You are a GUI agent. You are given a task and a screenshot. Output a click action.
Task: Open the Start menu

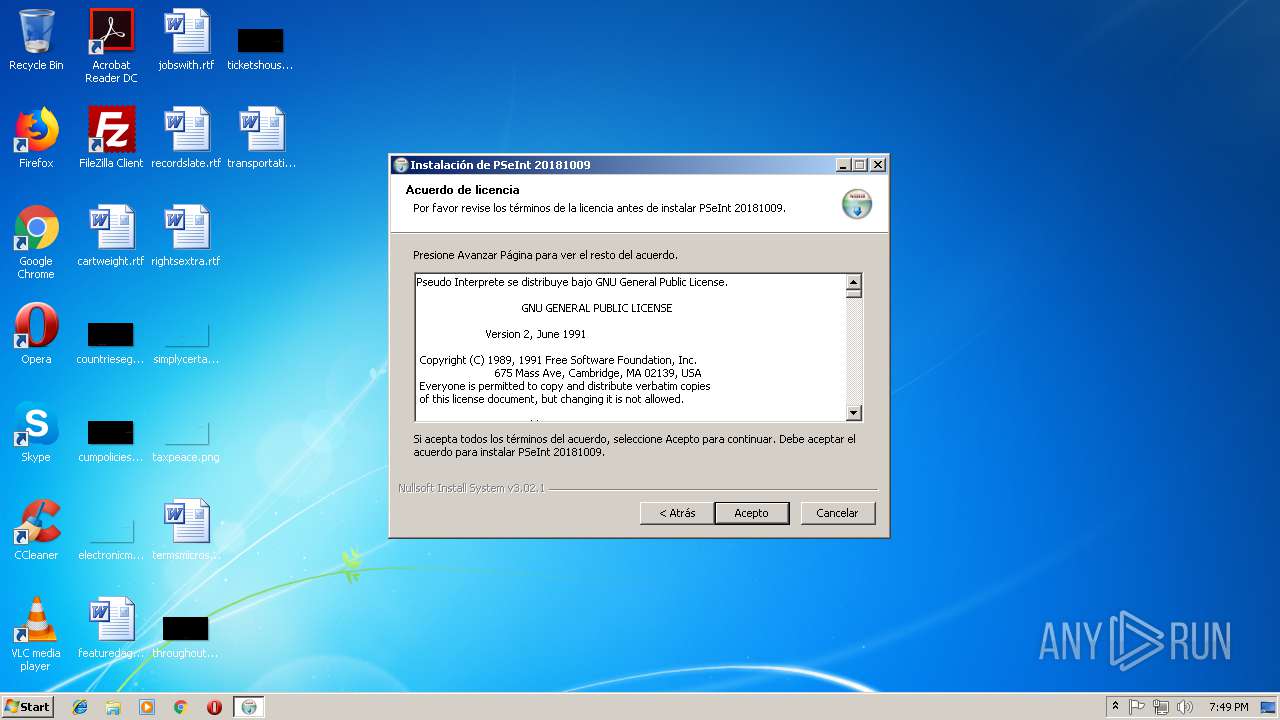click(x=27, y=707)
